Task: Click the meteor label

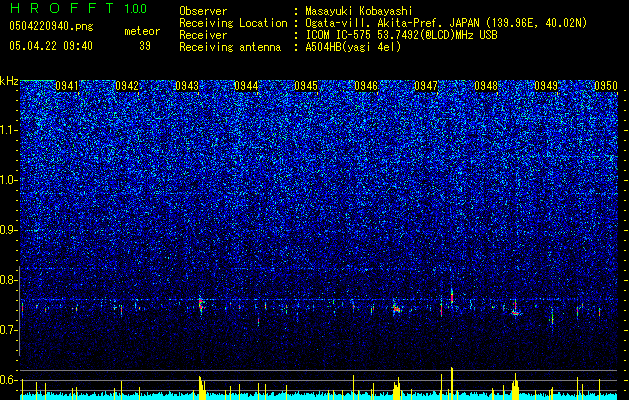Action: (142, 31)
